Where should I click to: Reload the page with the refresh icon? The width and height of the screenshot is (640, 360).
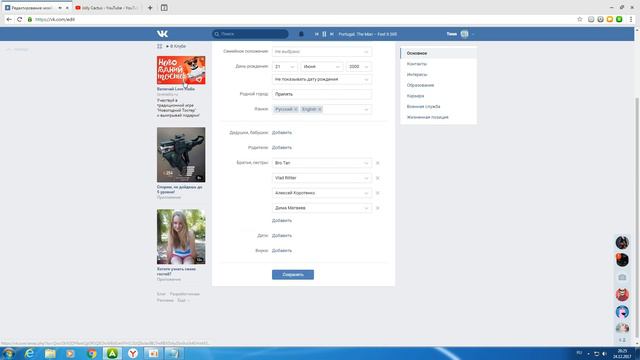[19, 19]
